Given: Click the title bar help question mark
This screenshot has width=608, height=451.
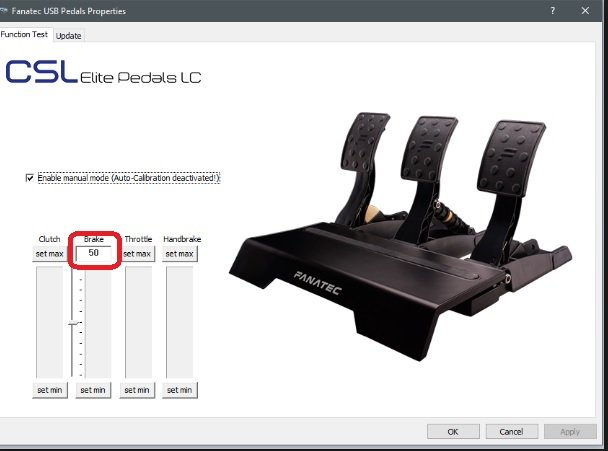Looking at the screenshot, I should pos(552,9).
